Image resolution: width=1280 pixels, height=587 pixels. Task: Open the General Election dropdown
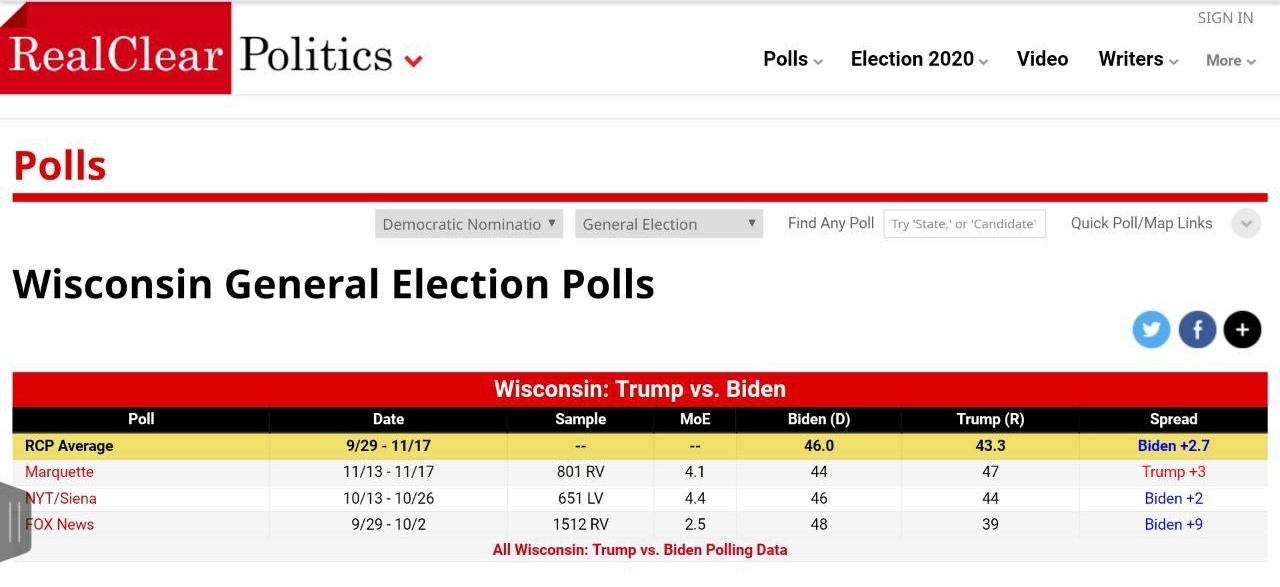tap(669, 224)
